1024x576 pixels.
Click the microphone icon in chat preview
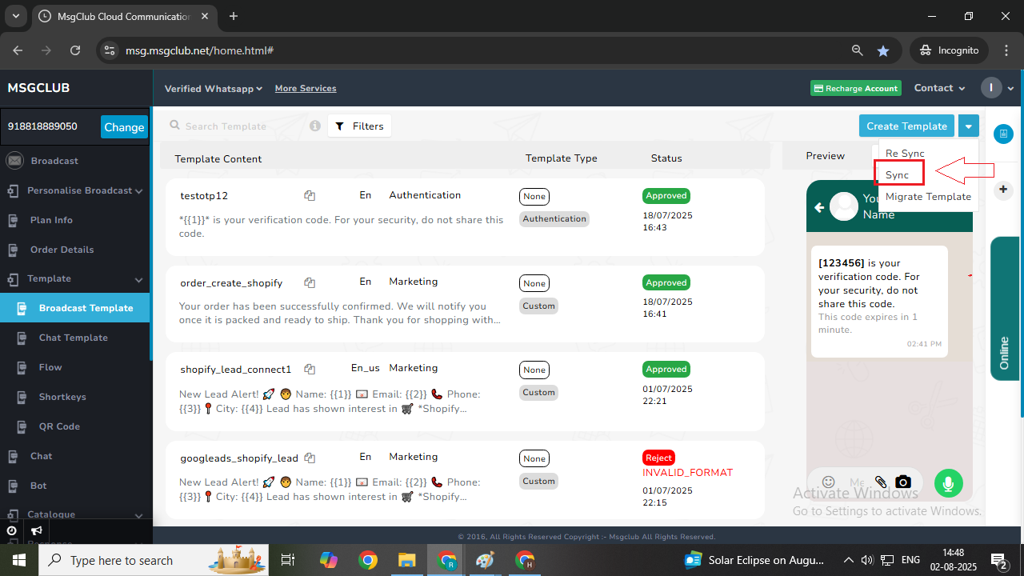point(947,483)
